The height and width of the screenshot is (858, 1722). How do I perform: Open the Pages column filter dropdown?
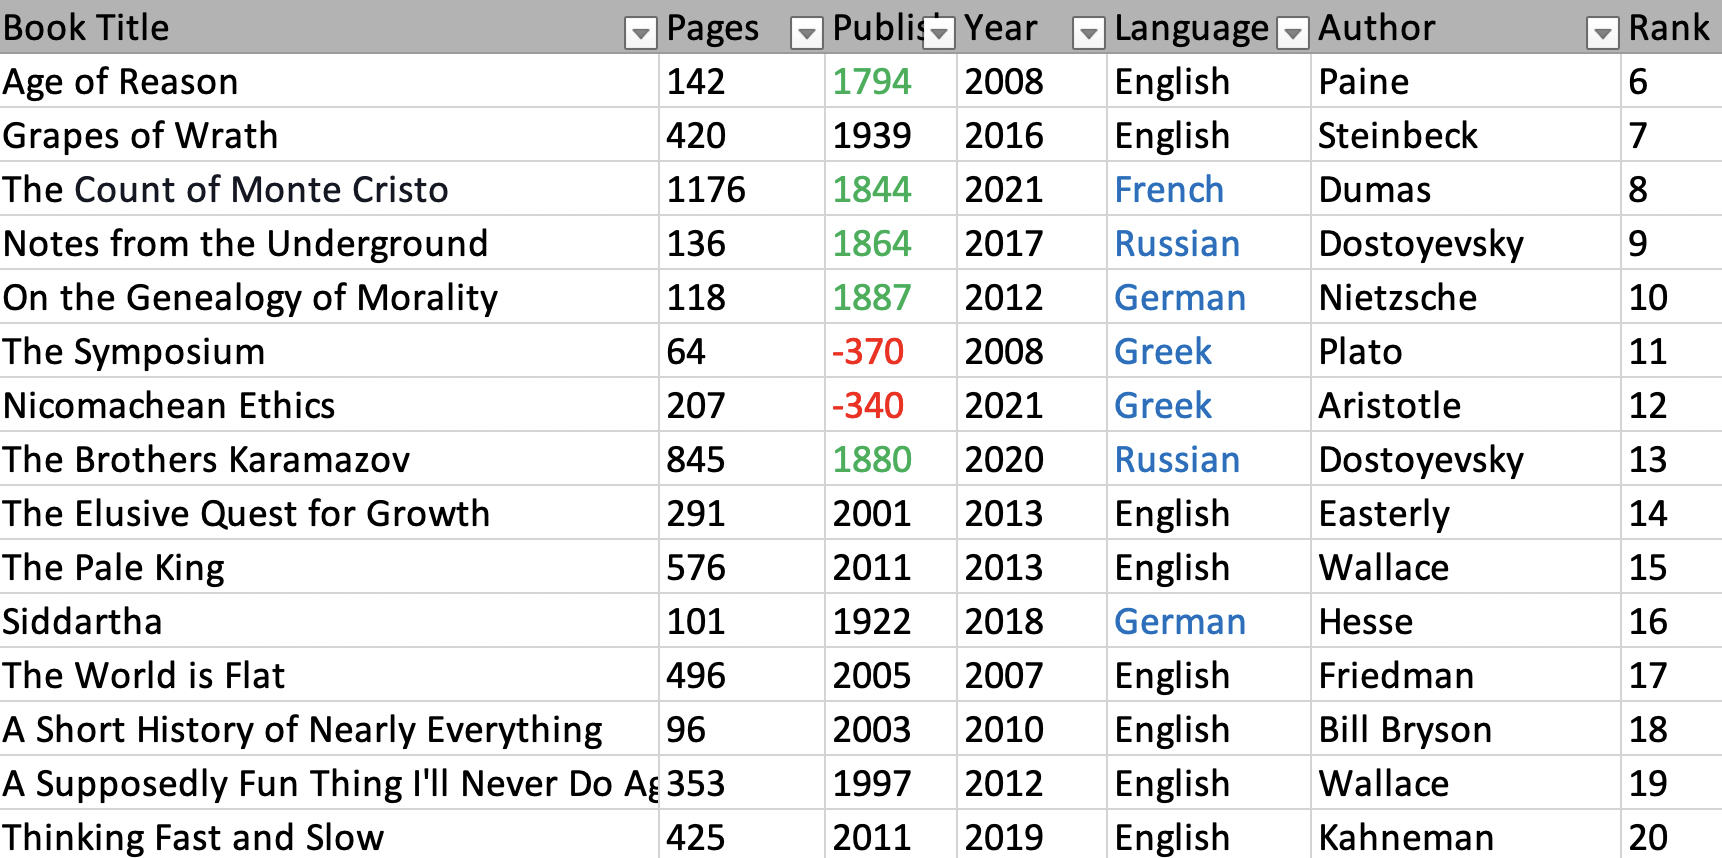click(x=806, y=34)
